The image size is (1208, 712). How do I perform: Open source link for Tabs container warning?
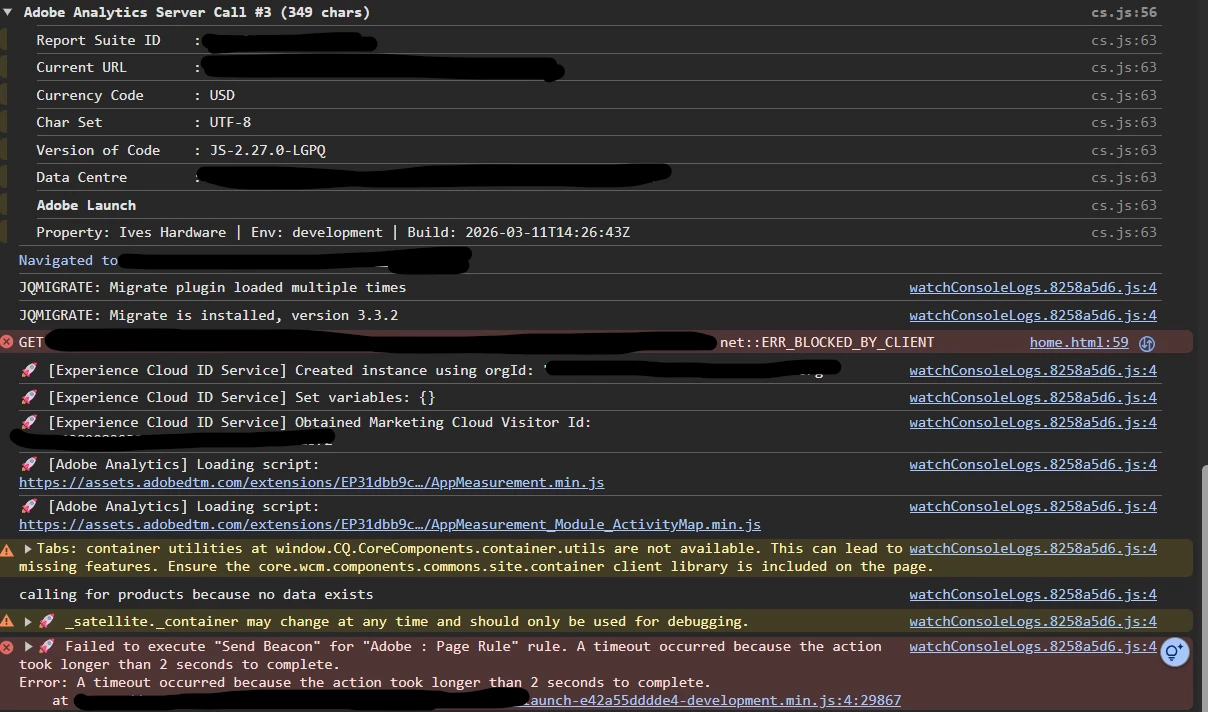click(x=1033, y=548)
